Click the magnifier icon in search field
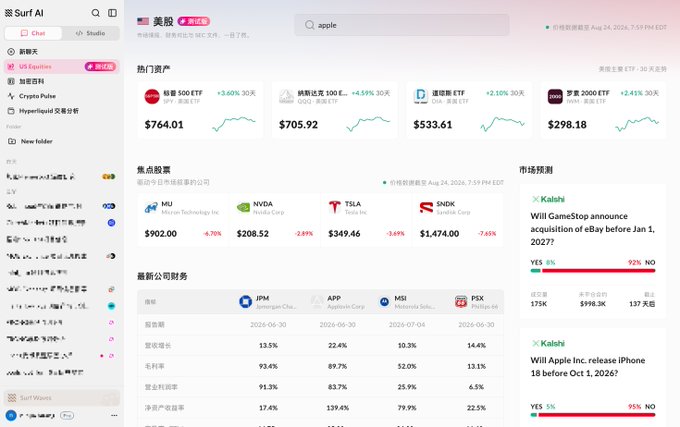The height and width of the screenshot is (427, 680). point(309,25)
